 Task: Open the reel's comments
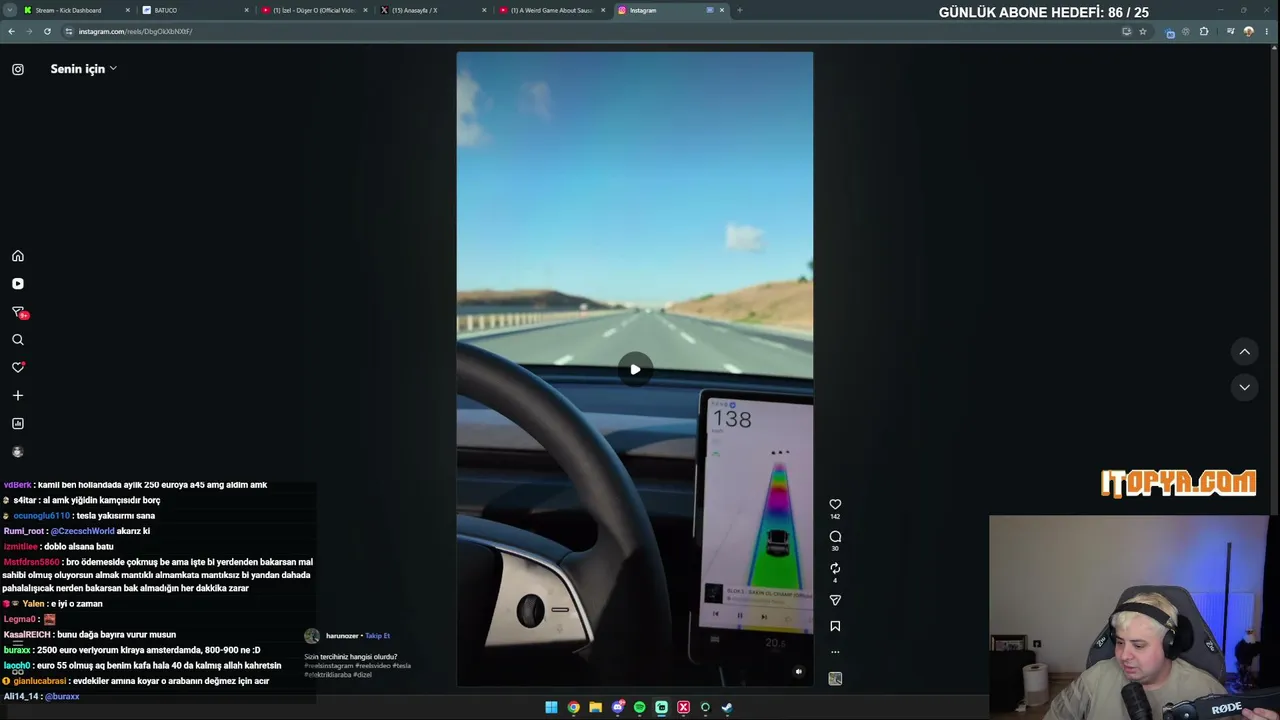[x=835, y=537]
